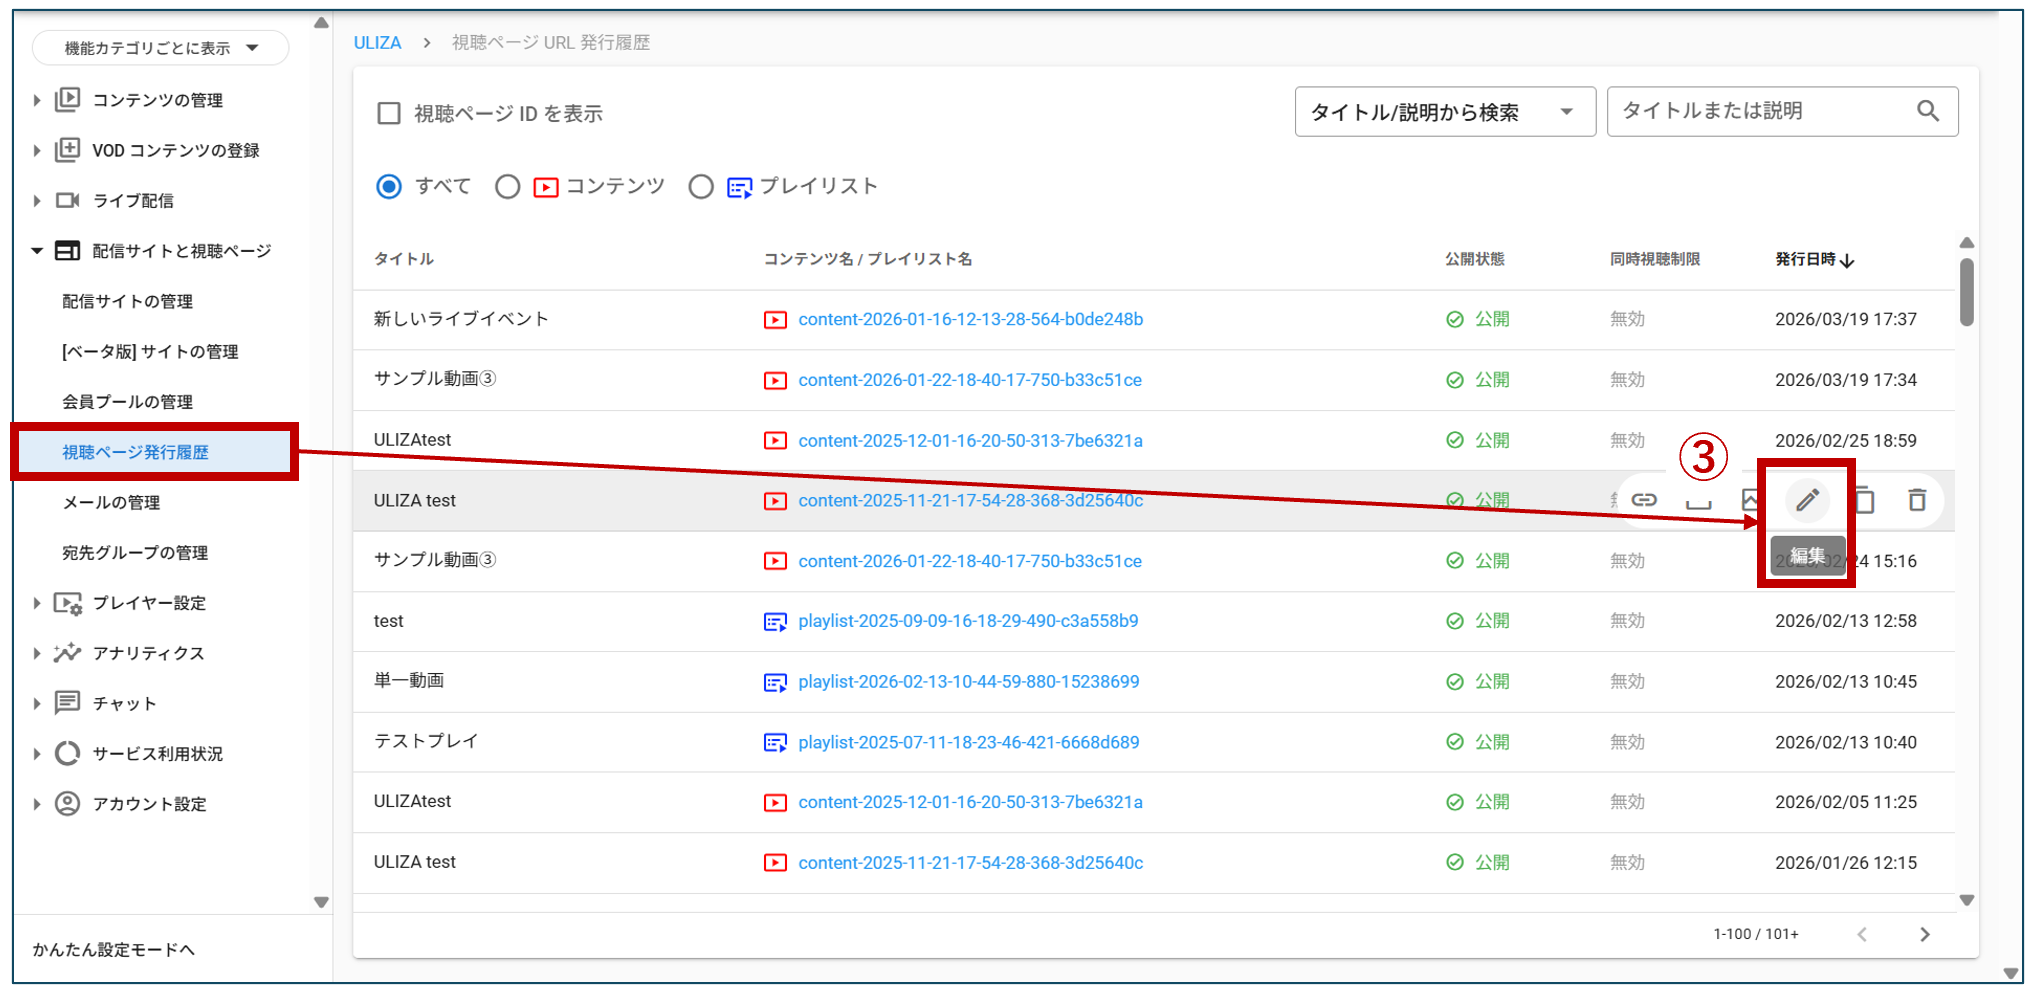Click the タイトルまたは説明 search field

1760,111
